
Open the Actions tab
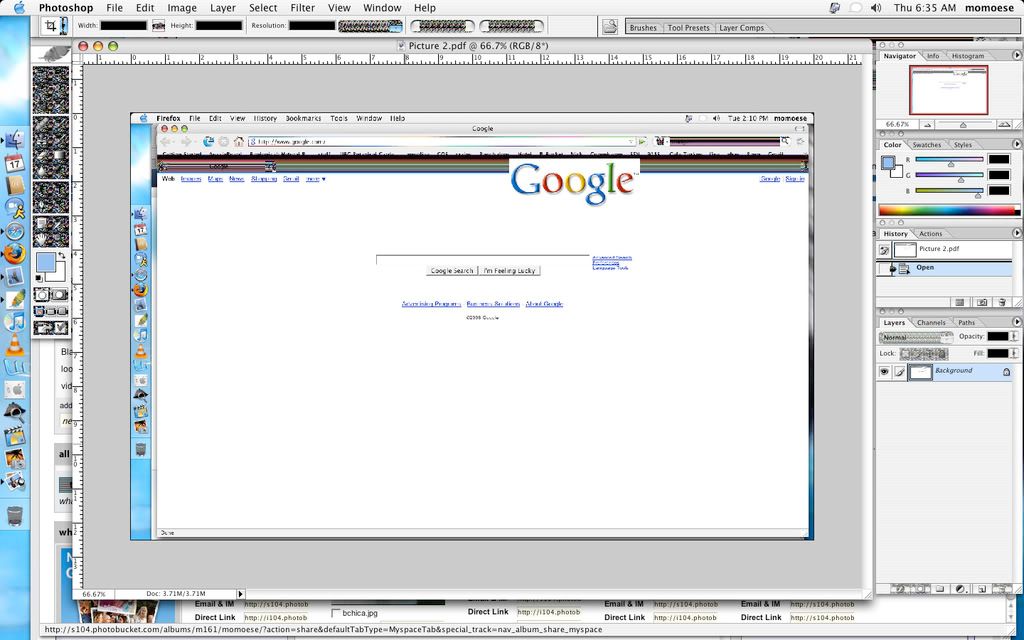coord(931,234)
